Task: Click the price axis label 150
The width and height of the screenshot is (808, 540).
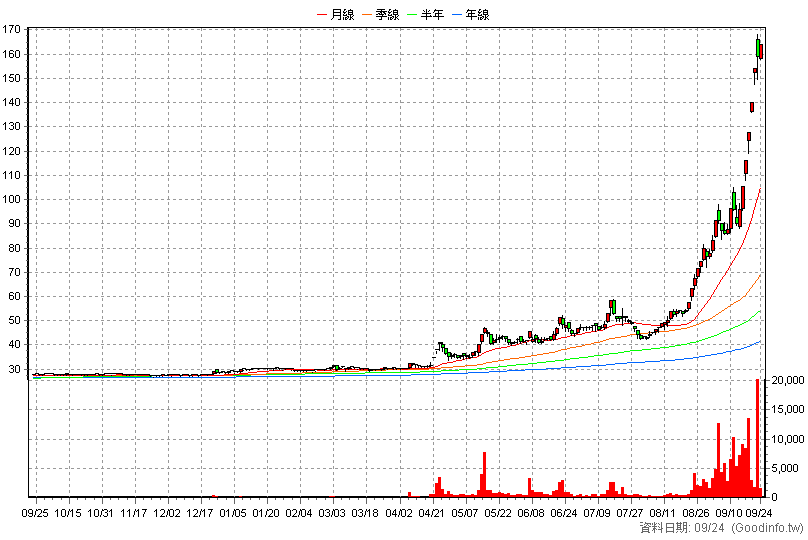Action: (x=11, y=78)
